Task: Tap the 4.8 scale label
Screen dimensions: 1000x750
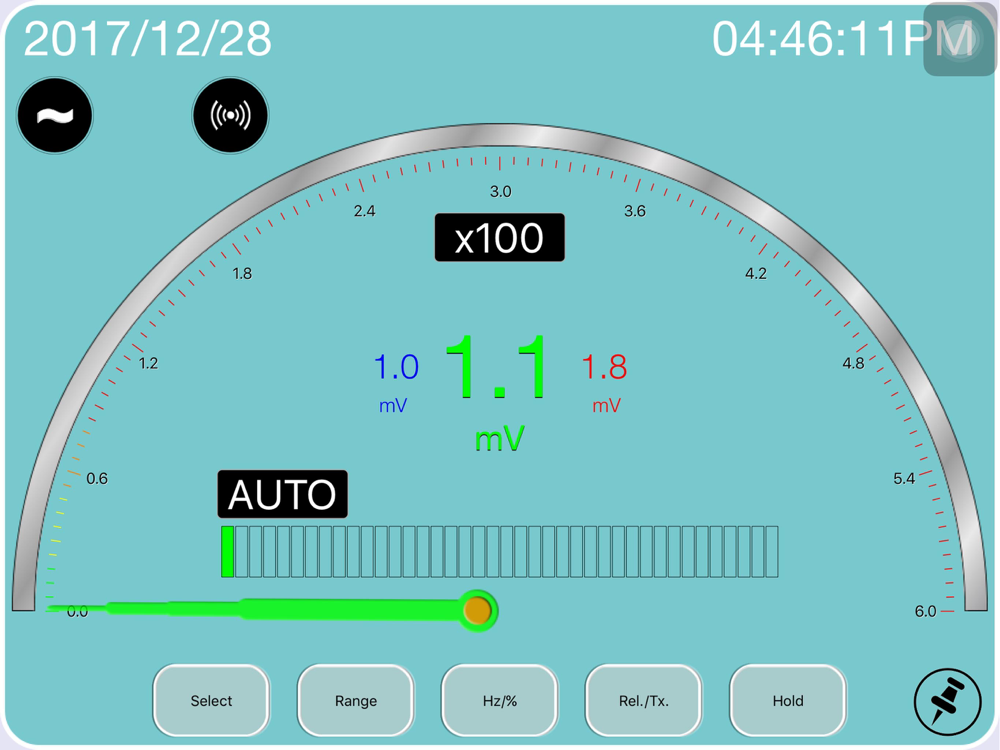Action: coord(853,363)
